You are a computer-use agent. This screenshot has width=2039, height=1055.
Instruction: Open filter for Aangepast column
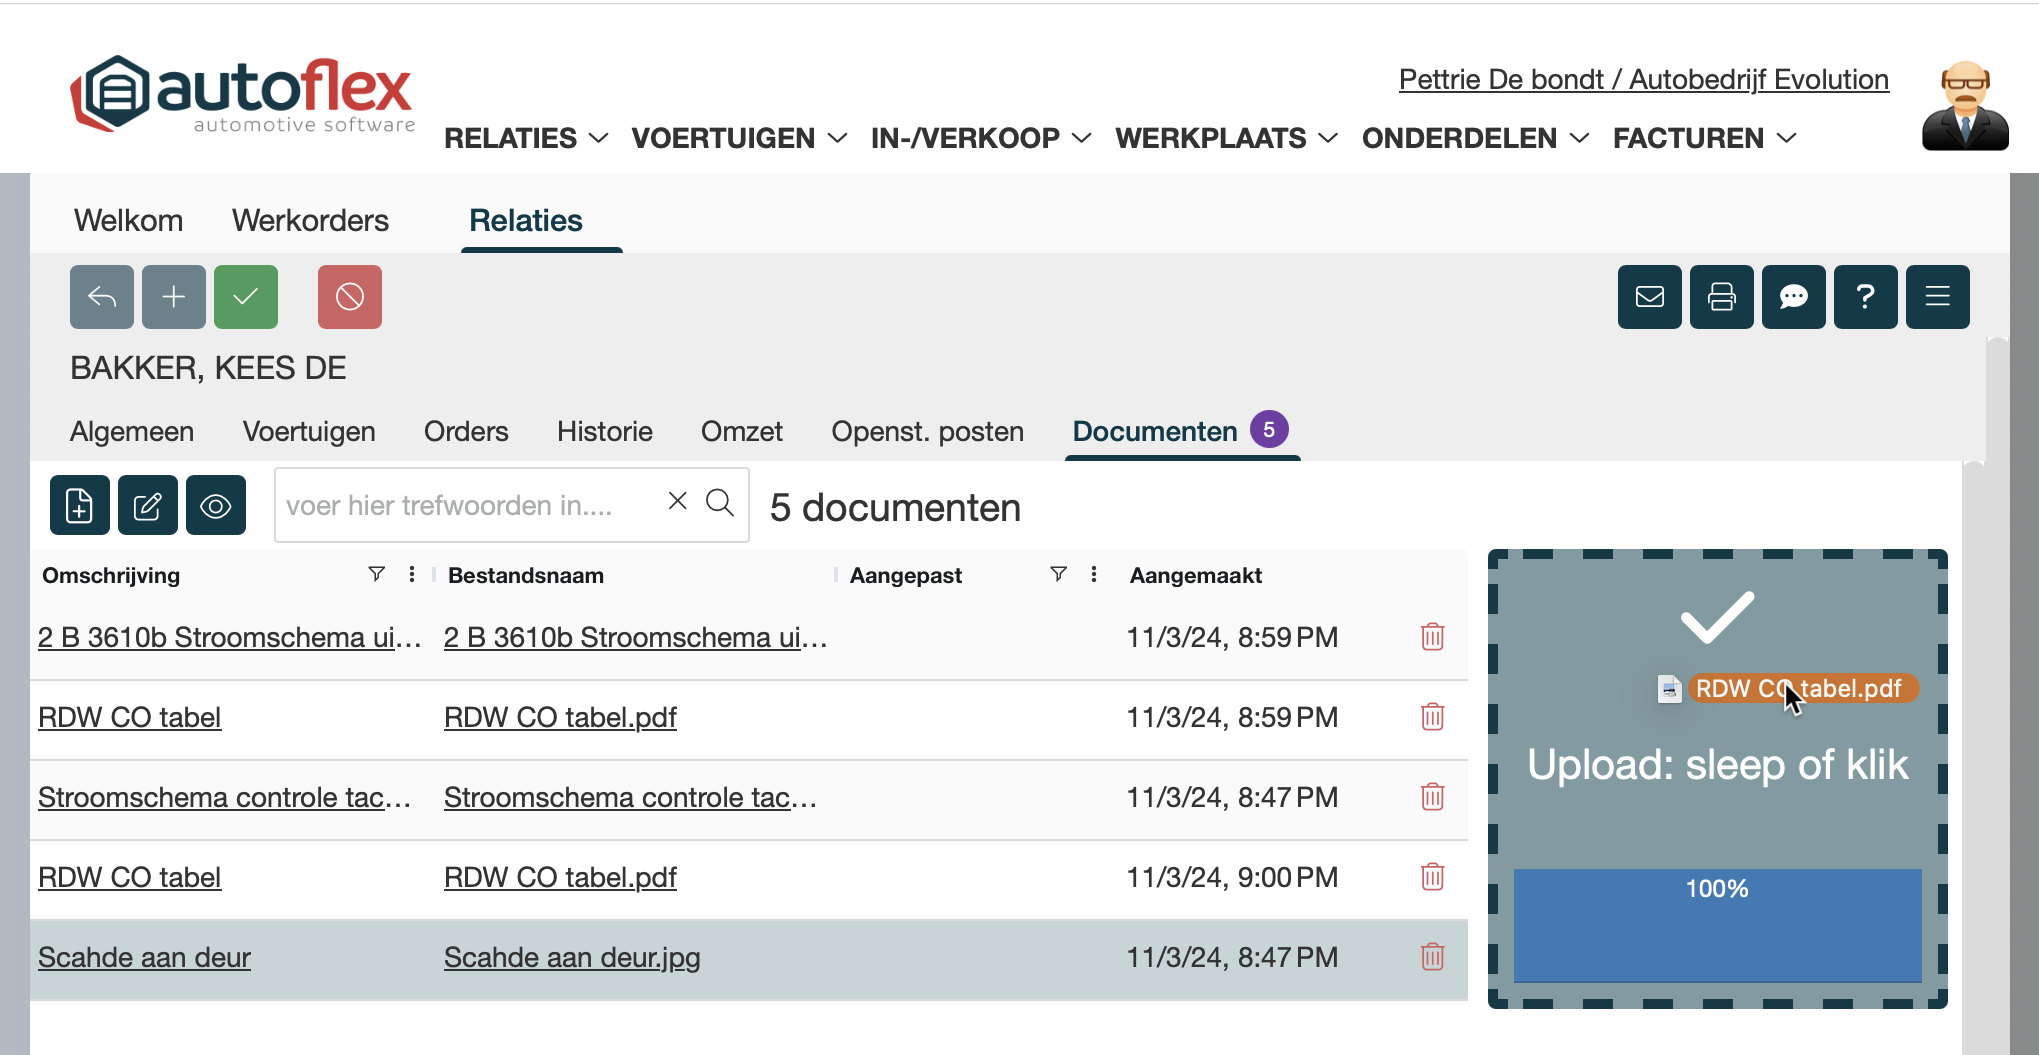[1058, 574]
